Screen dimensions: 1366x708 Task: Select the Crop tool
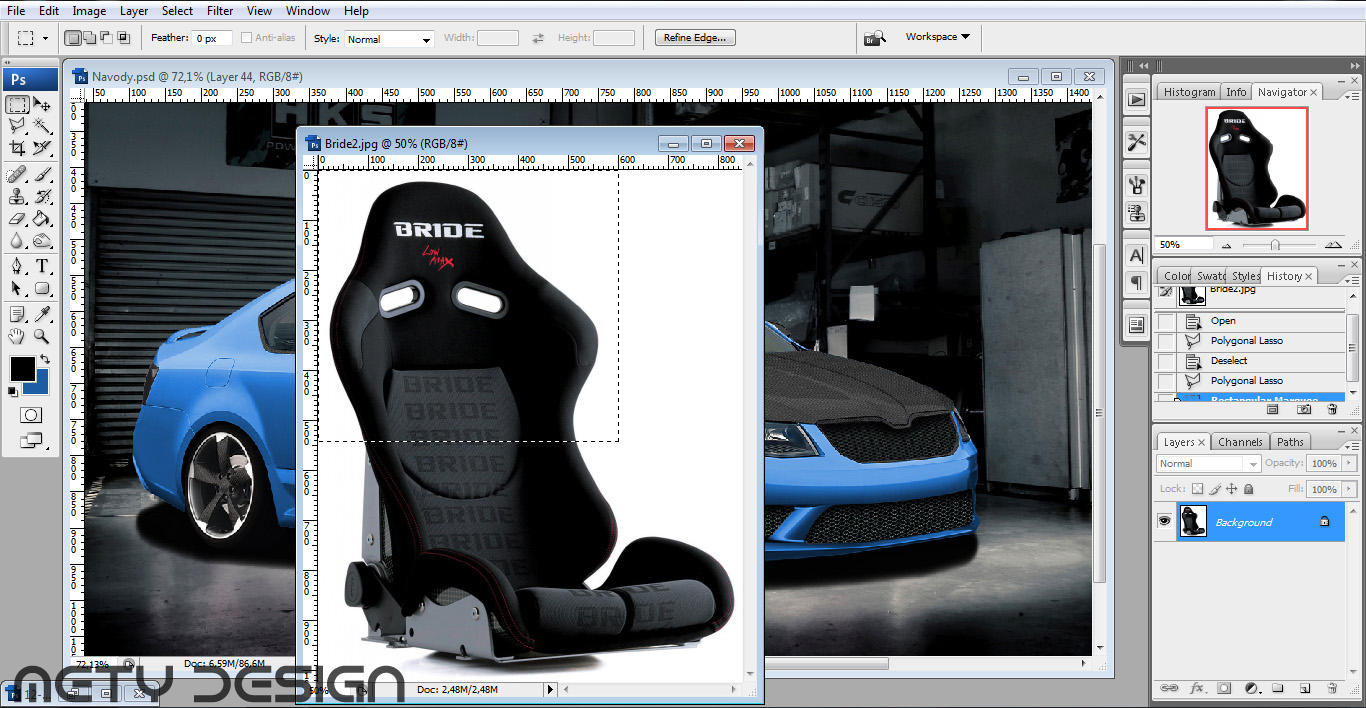pos(17,147)
